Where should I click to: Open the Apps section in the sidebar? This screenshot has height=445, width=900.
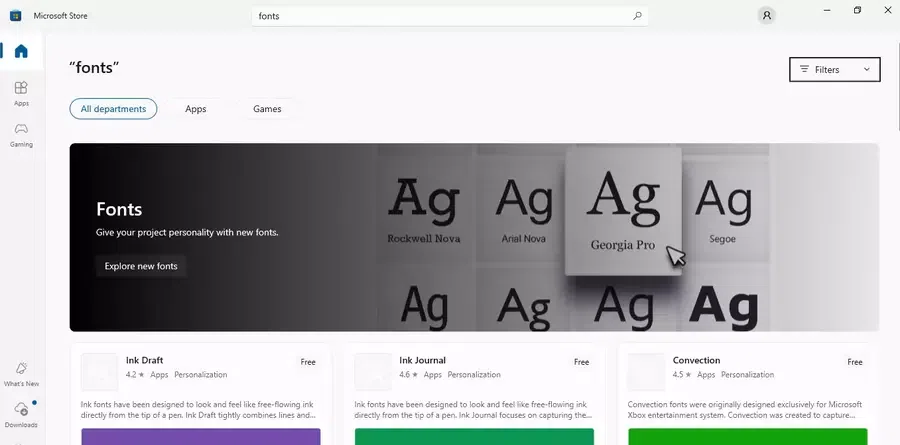[21, 94]
